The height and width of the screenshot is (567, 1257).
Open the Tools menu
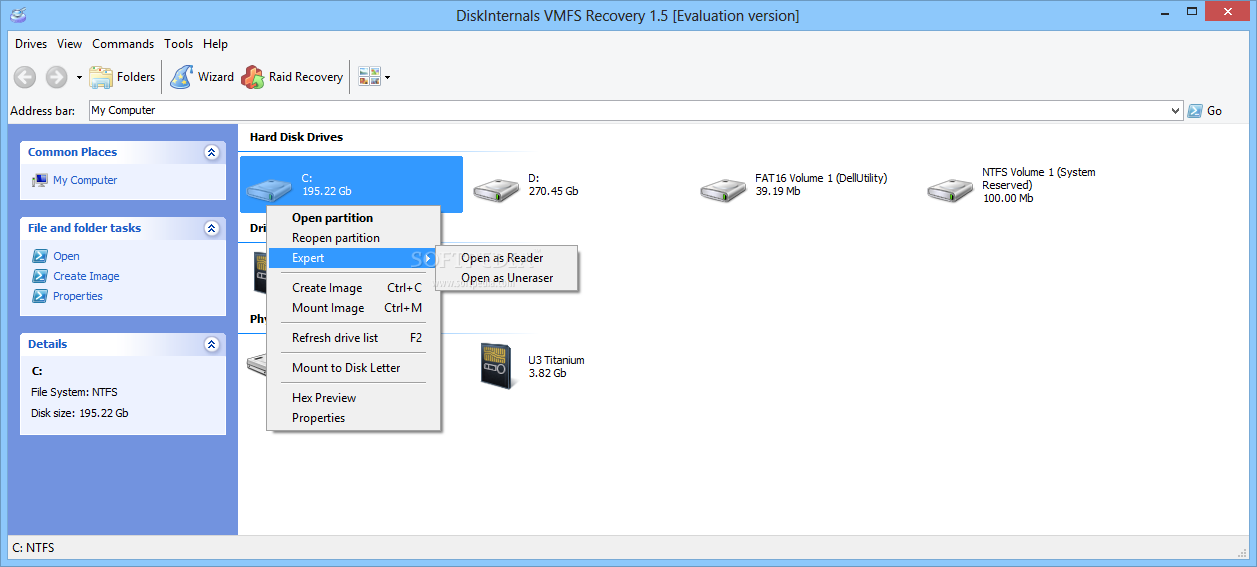tap(179, 44)
